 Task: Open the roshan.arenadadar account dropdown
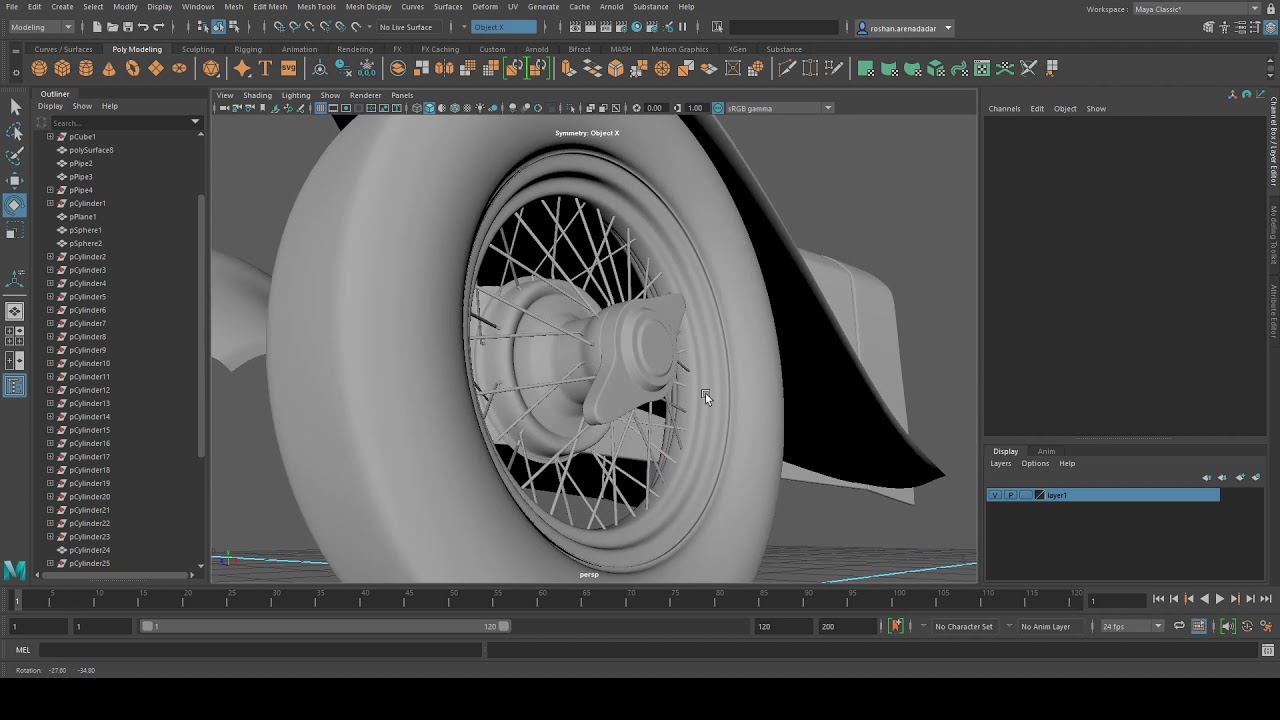click(904, 28)
